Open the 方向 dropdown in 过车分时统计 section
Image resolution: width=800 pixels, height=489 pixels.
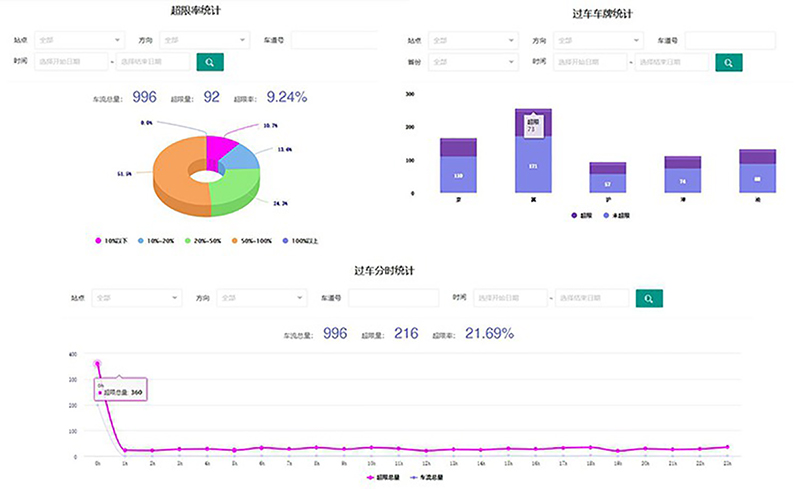261,298
